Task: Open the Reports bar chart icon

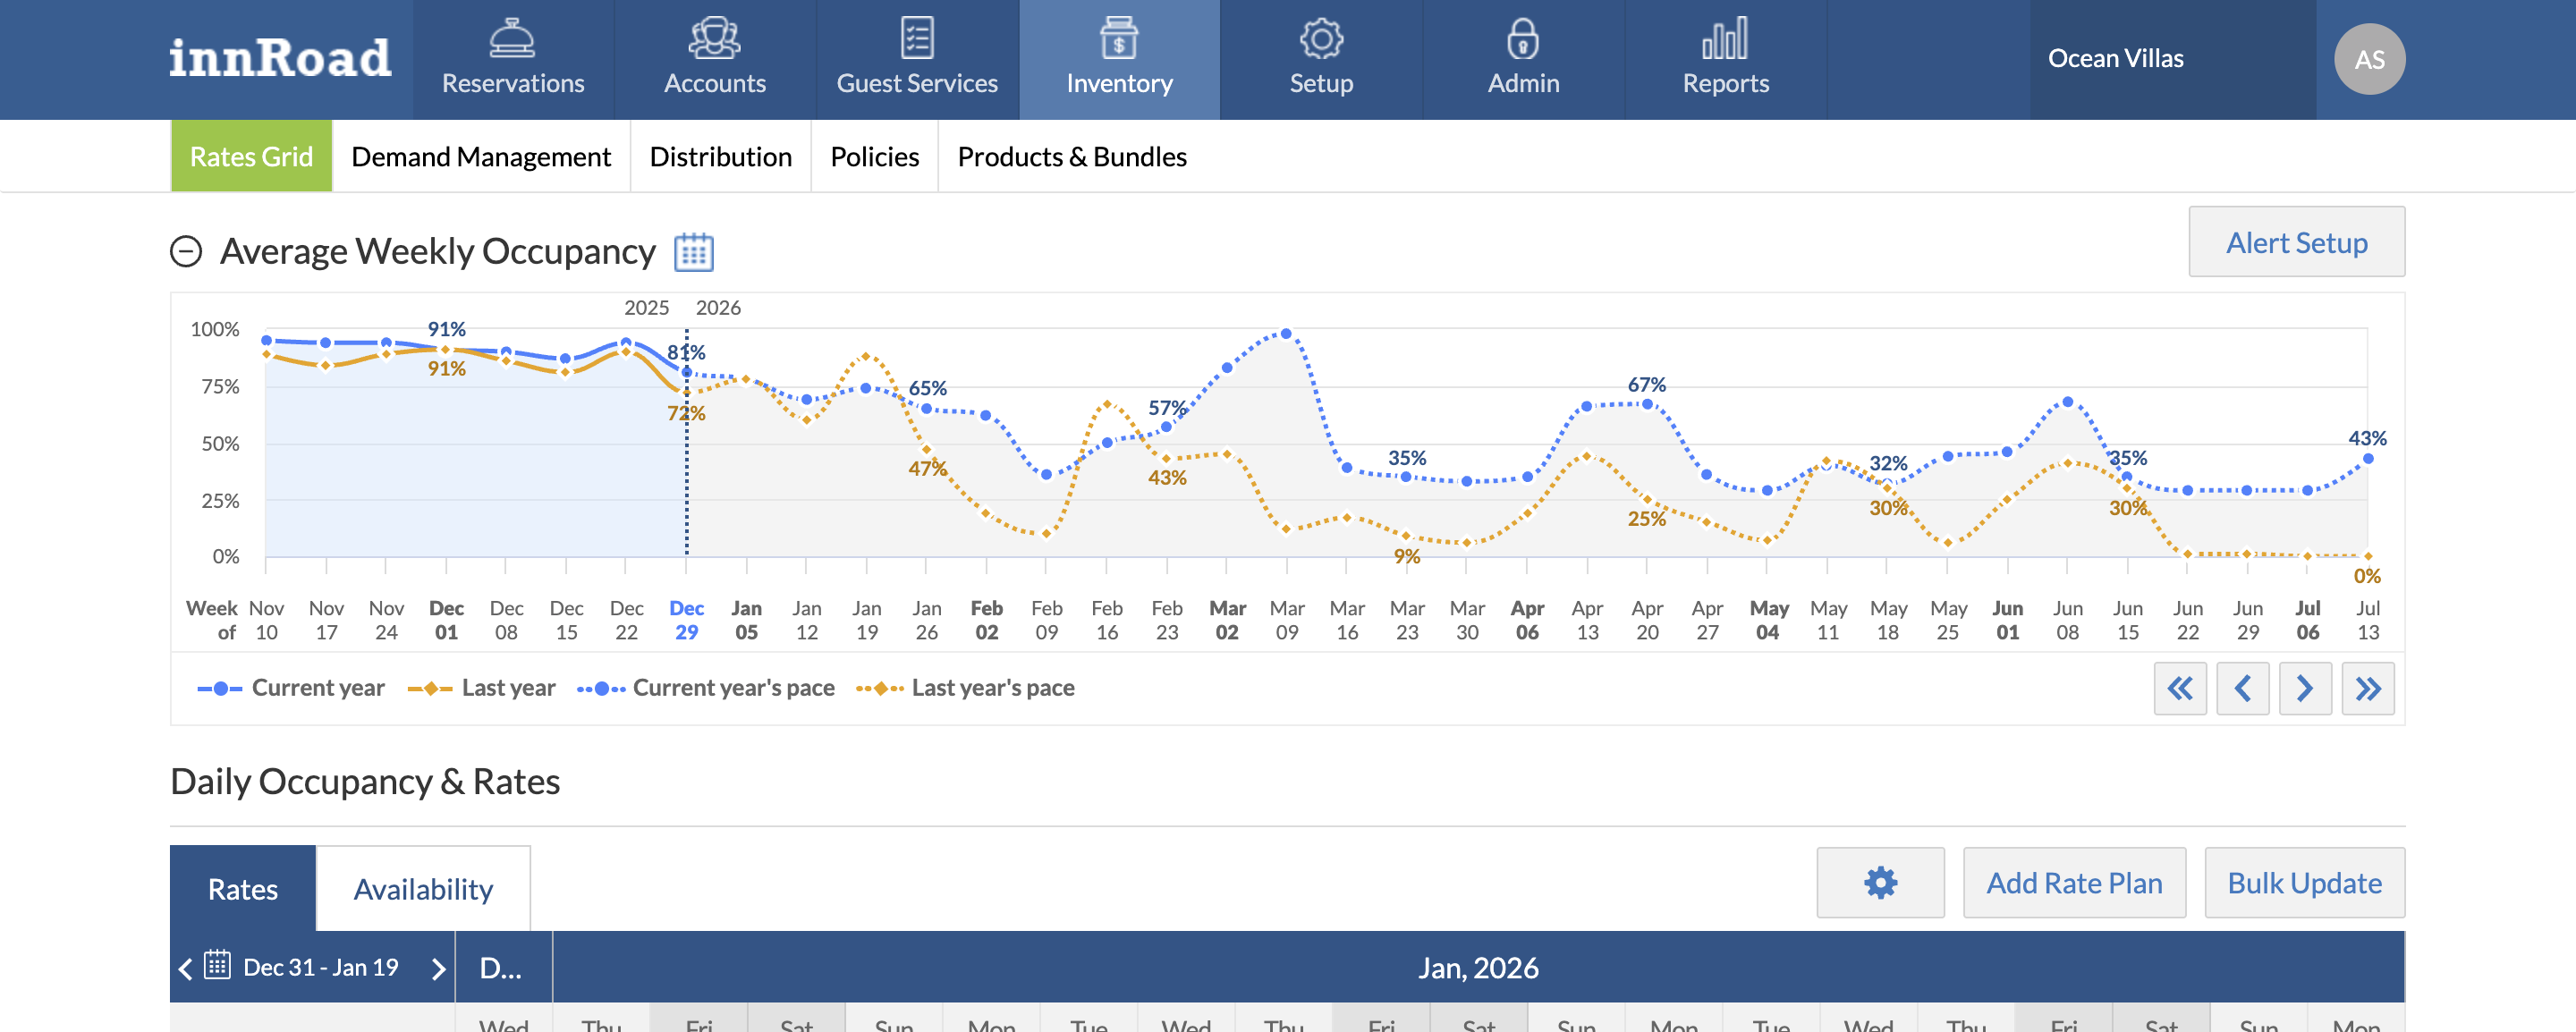Action: [1725, 40]
